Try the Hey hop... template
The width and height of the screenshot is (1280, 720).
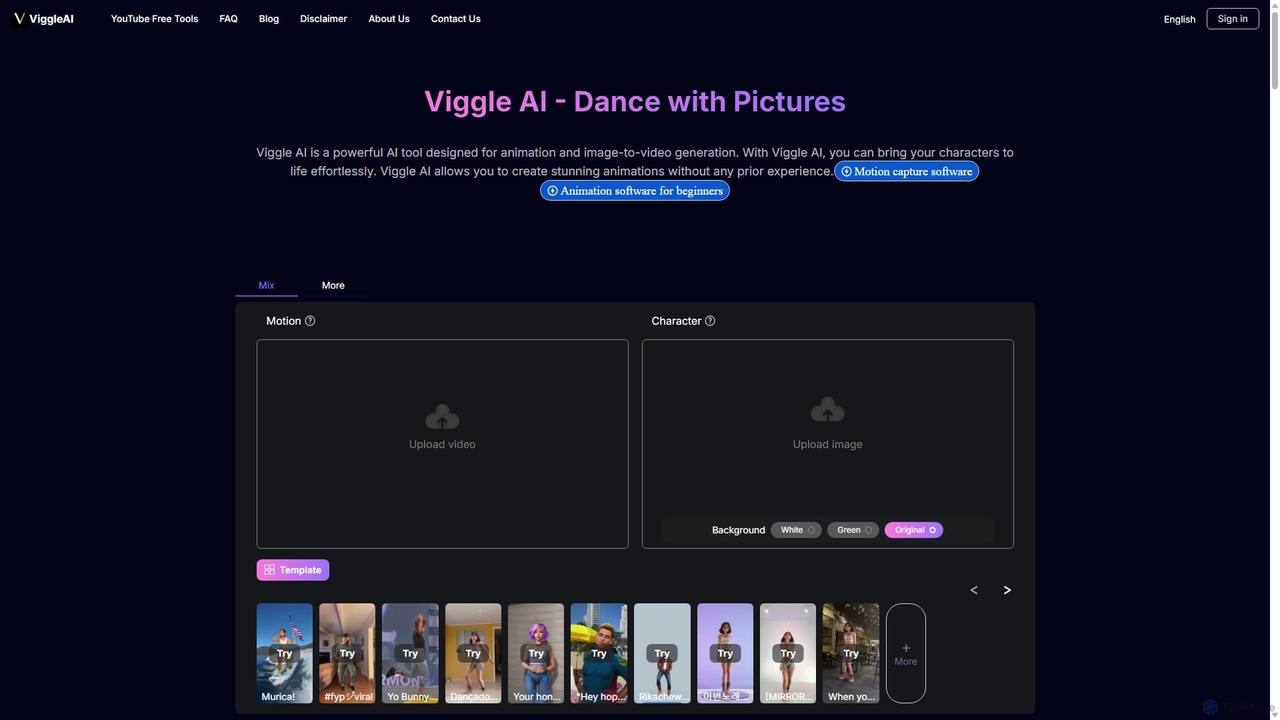(x=599, y=653)
